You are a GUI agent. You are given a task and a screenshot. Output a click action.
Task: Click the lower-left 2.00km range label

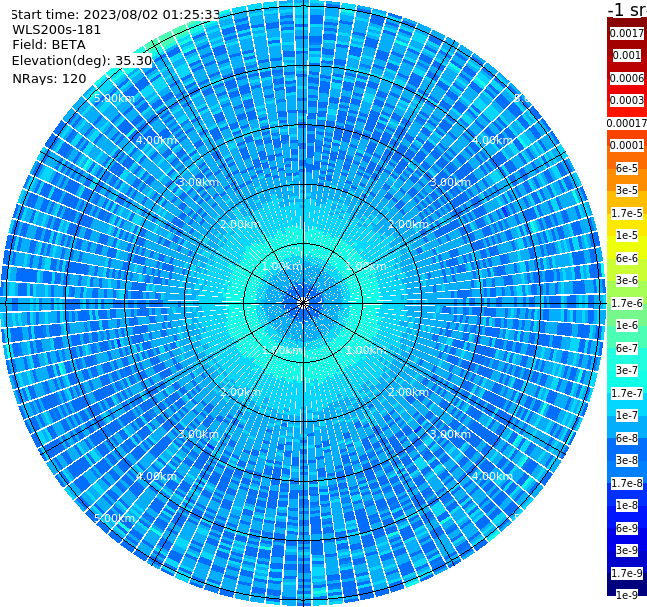point(241,392)
